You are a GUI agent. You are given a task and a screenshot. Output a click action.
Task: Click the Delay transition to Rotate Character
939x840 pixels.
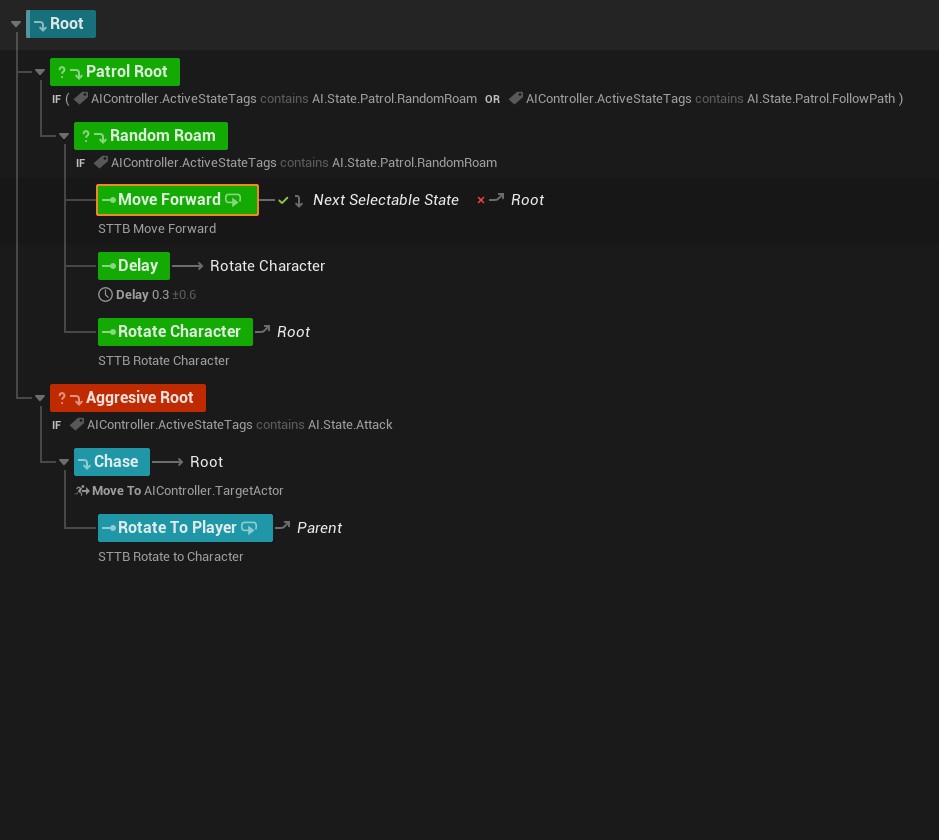(267, 266)
